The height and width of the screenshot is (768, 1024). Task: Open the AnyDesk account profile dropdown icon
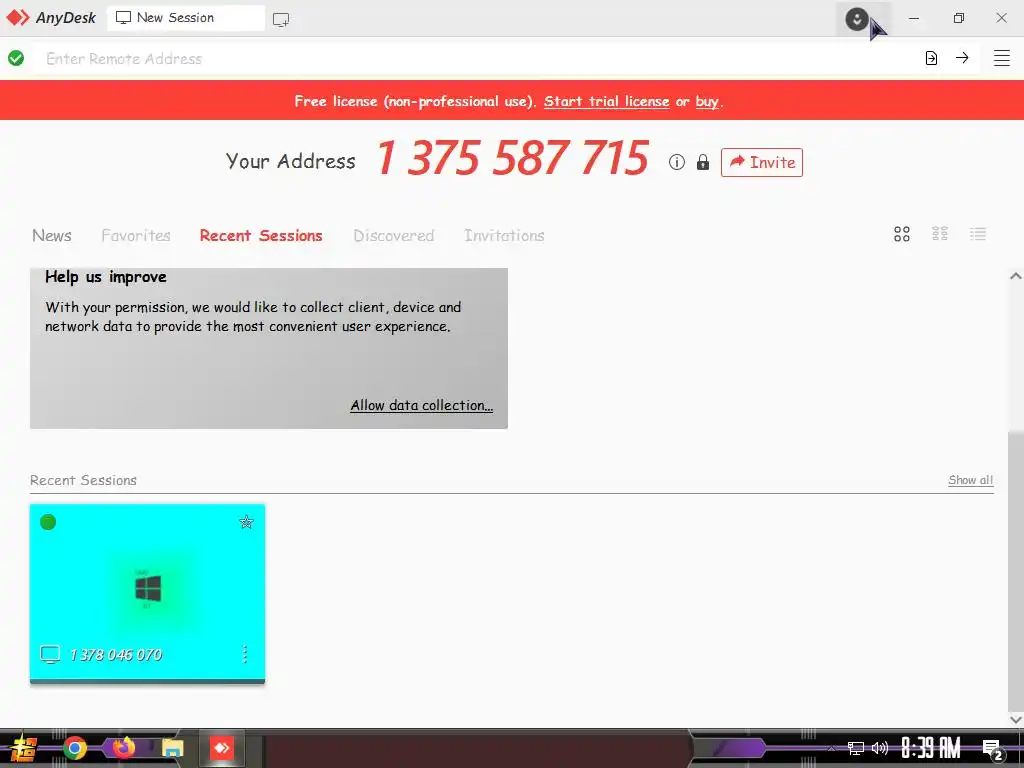click(x=857, y=19)
